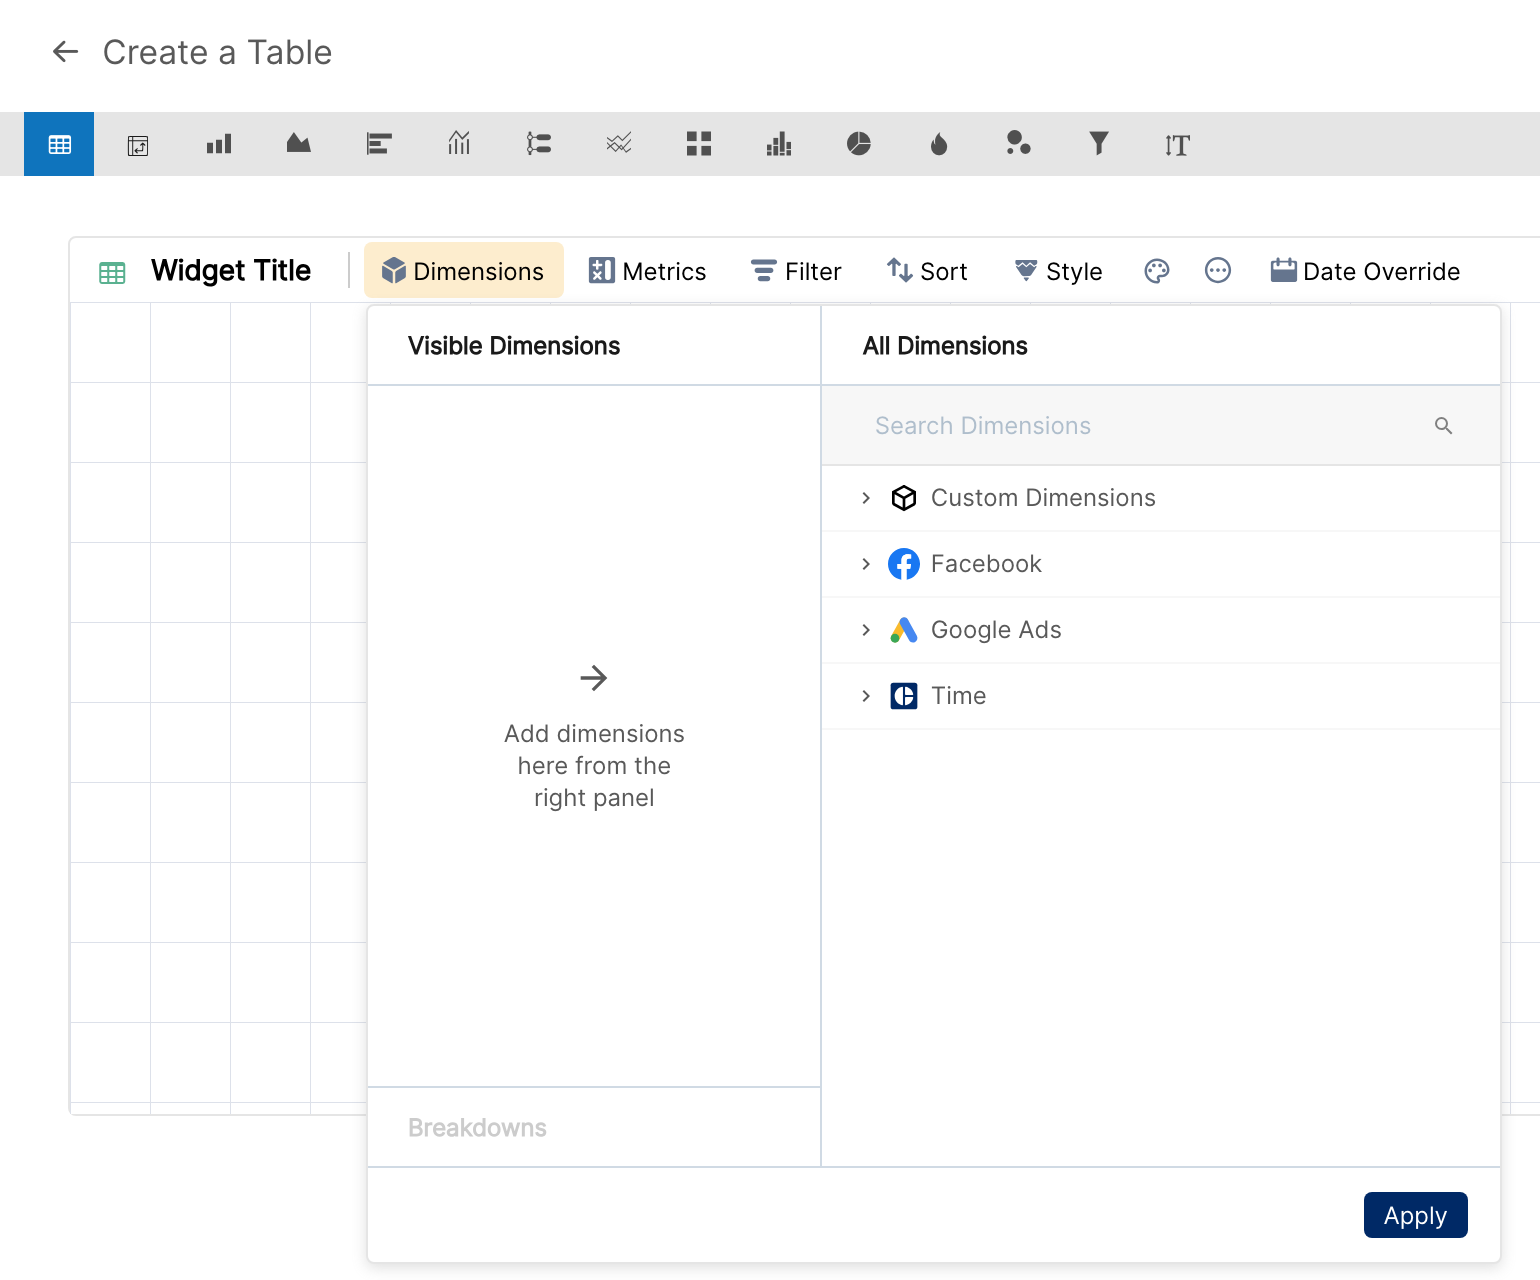This screenshot has height=1280, width=1540.
Task: Pick the funnel chart icon
Action: (x=1099, y=144)
